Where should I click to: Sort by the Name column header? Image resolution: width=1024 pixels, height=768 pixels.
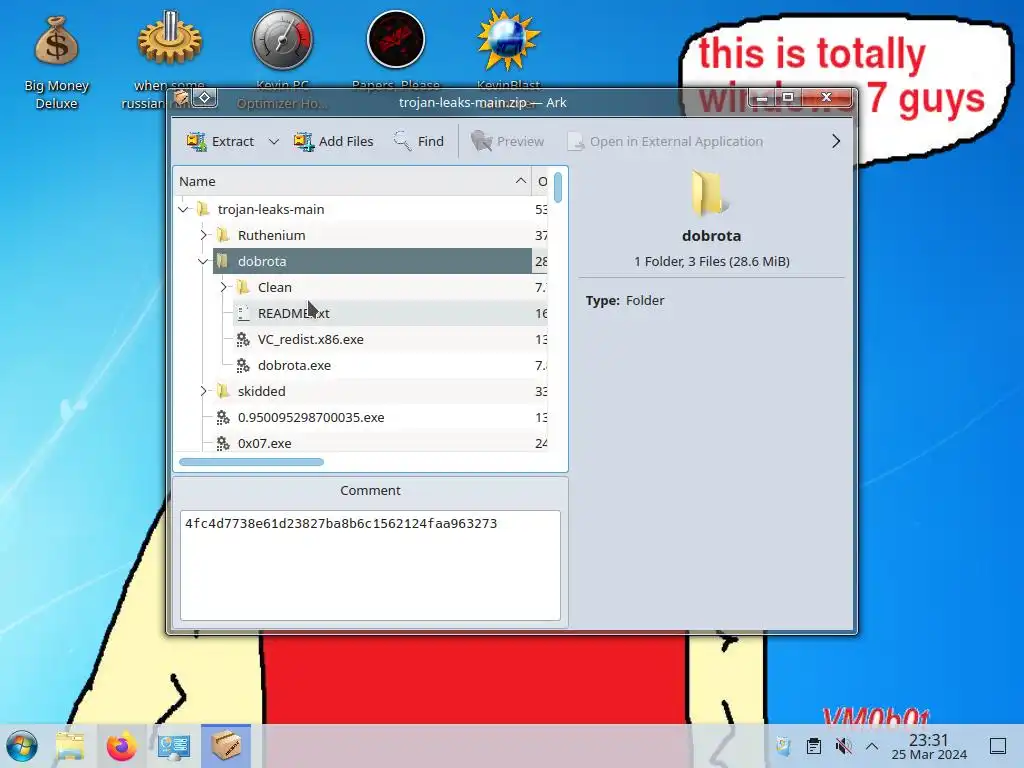353,181
